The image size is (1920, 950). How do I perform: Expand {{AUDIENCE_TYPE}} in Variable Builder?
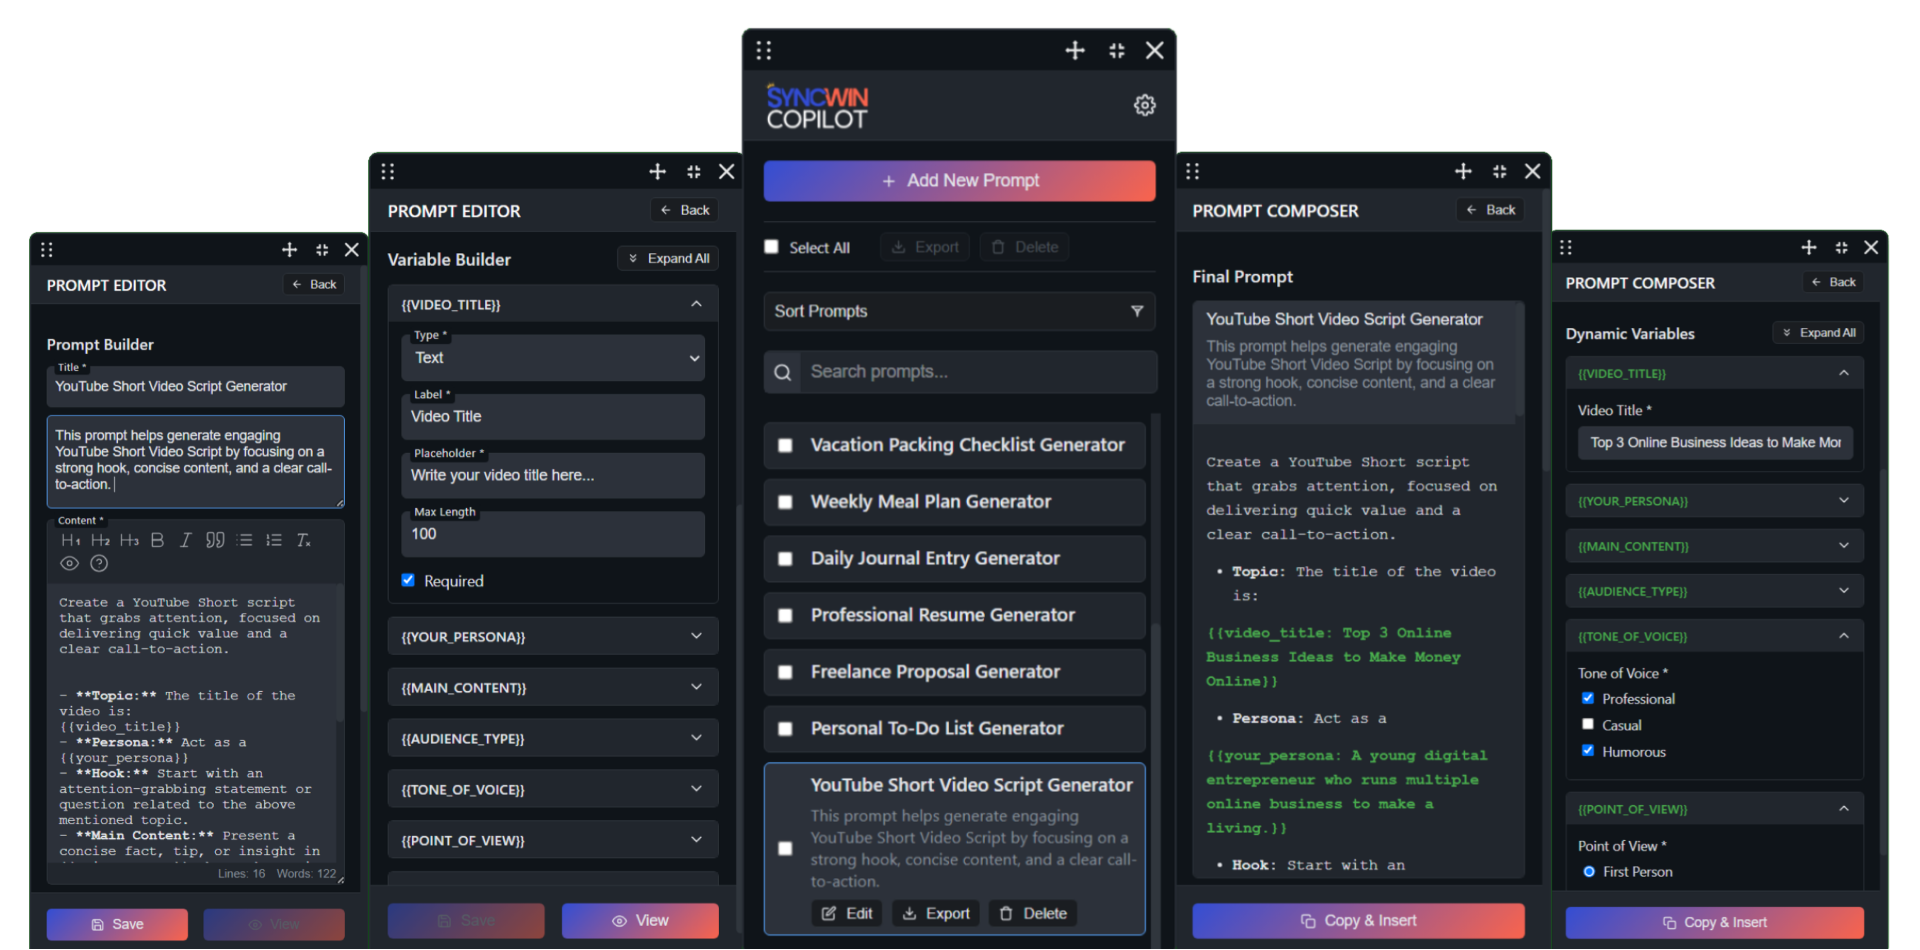pyautogui.click(x=553, y=738)
